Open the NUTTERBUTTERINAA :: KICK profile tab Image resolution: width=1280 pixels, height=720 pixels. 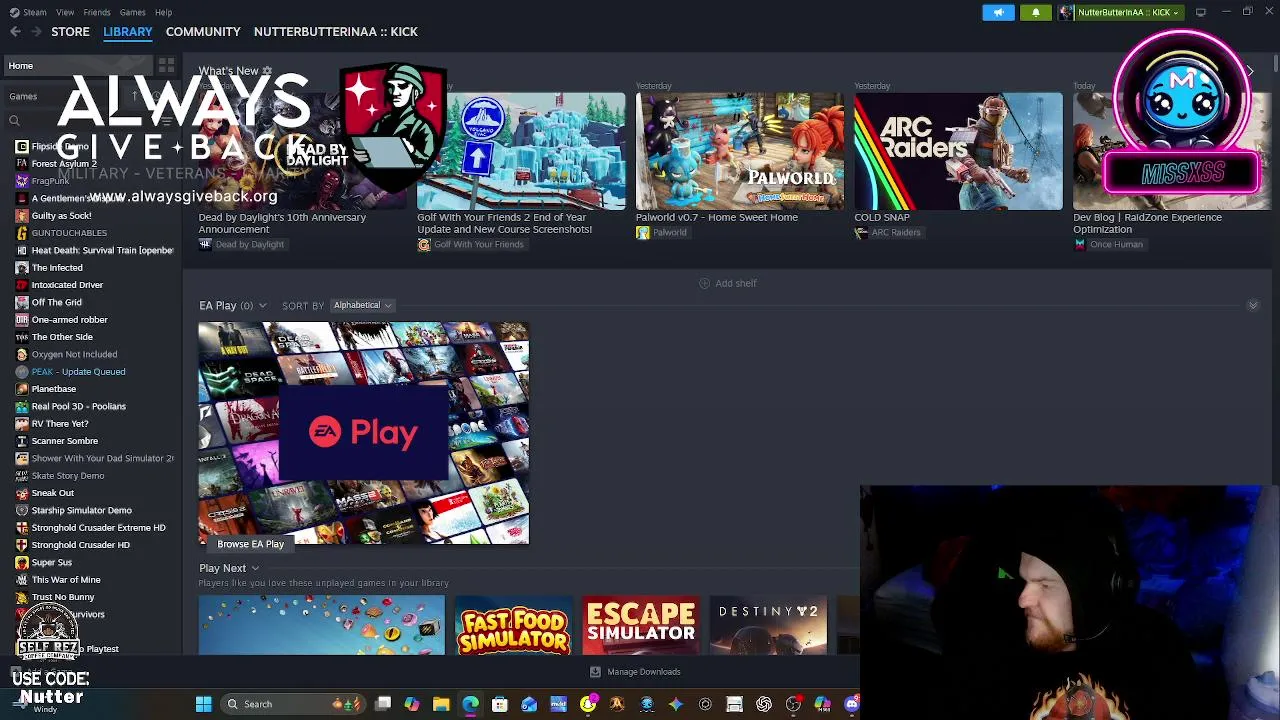336,32
